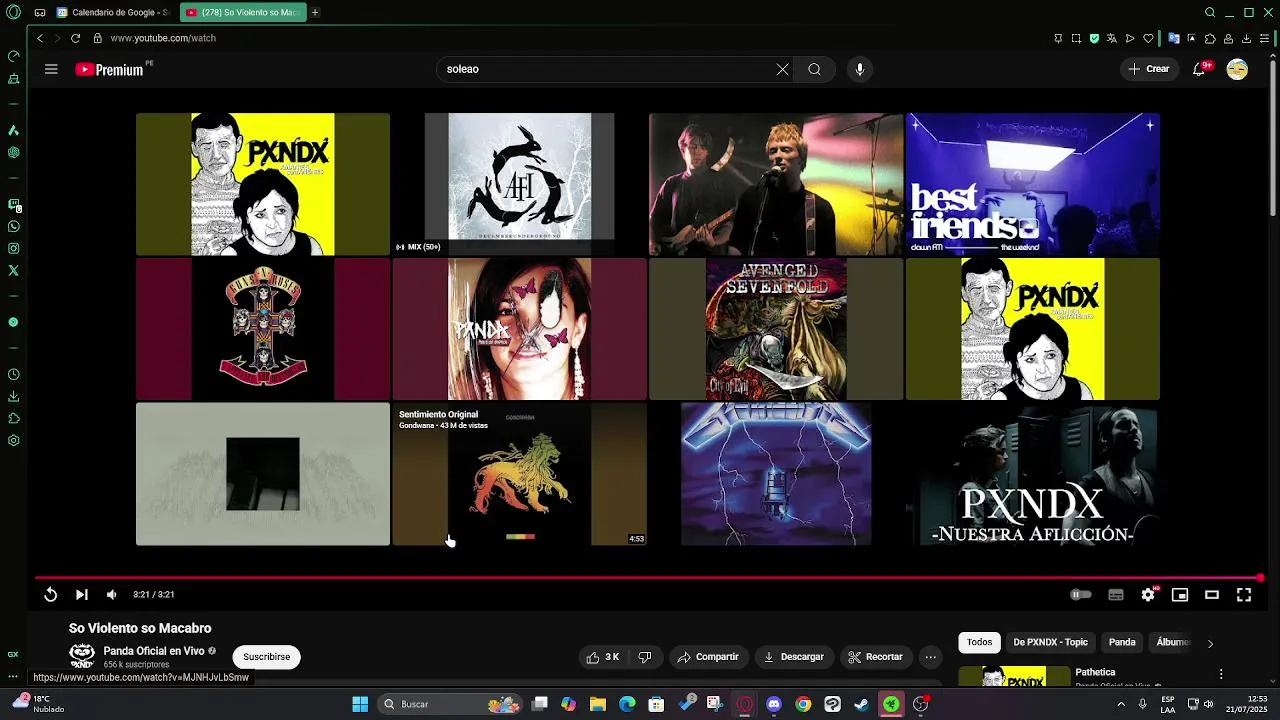1280x720 pixels.
Task: Go back in browser history
Action: [40, 38]
